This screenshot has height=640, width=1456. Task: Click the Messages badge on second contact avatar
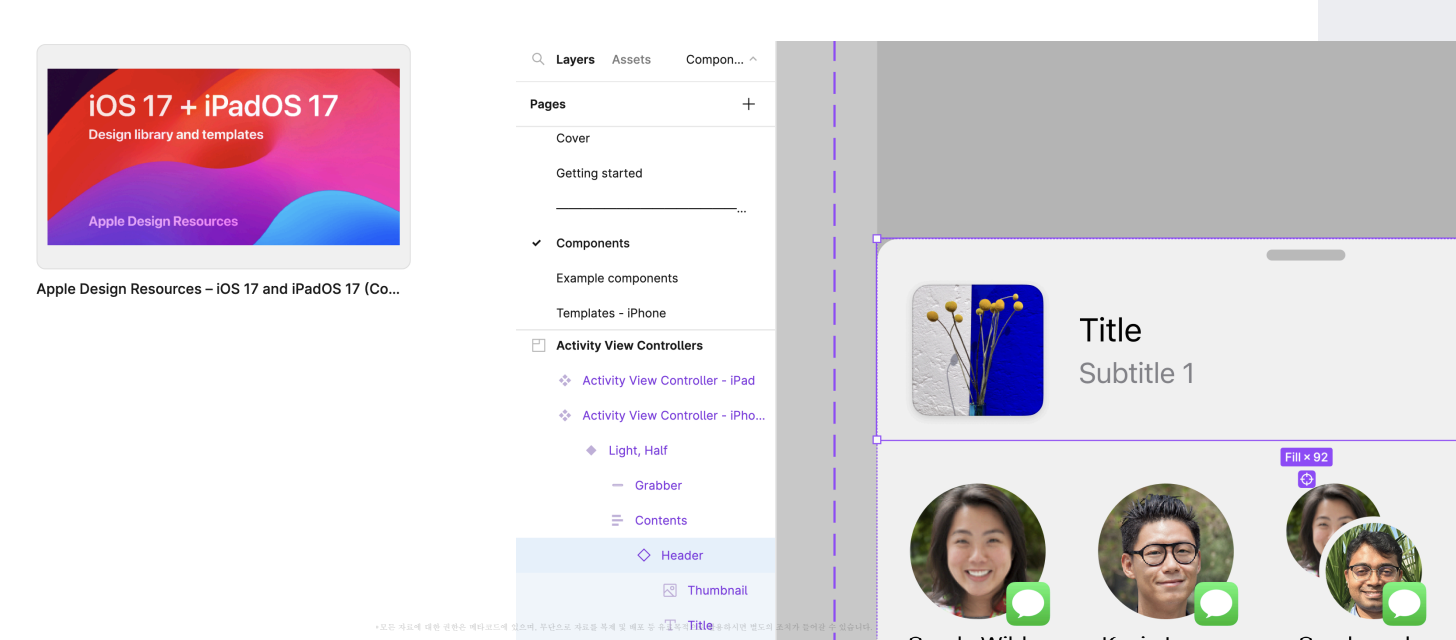point(1216,604)
